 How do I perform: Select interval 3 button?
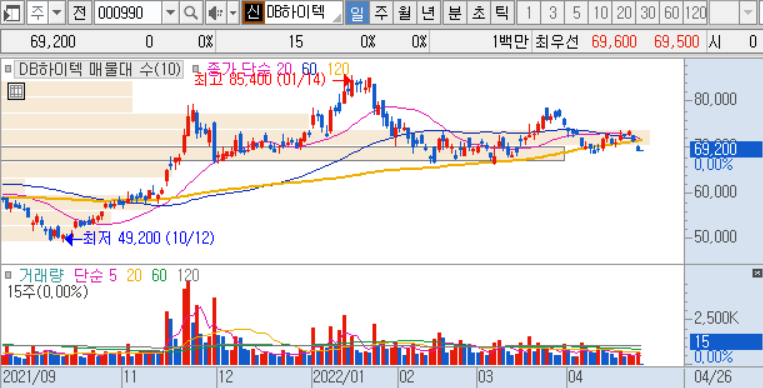[x=552, y=13]
